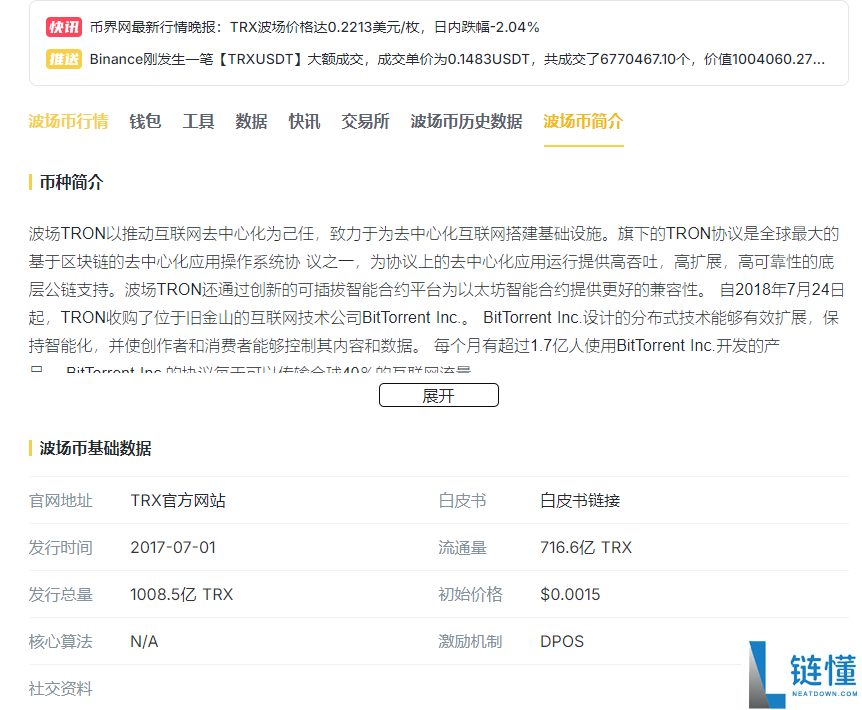Screen dimensions: 862x710
Task: Click the issue date value 2017-07-01
Action: tap(173, 547)
